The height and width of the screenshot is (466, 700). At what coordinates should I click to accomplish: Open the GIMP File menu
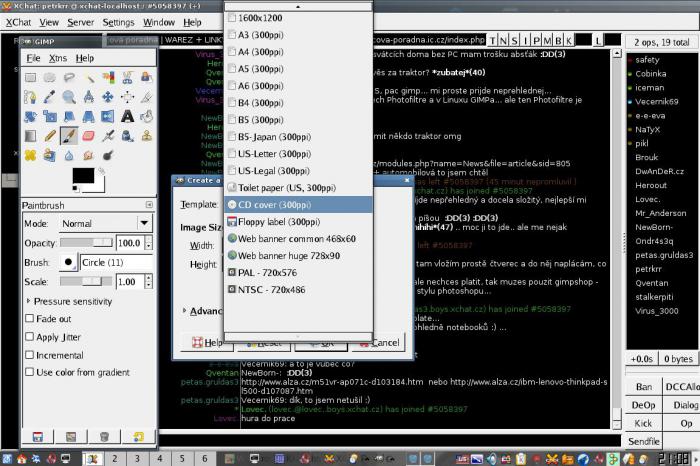(x=33, y=58)
